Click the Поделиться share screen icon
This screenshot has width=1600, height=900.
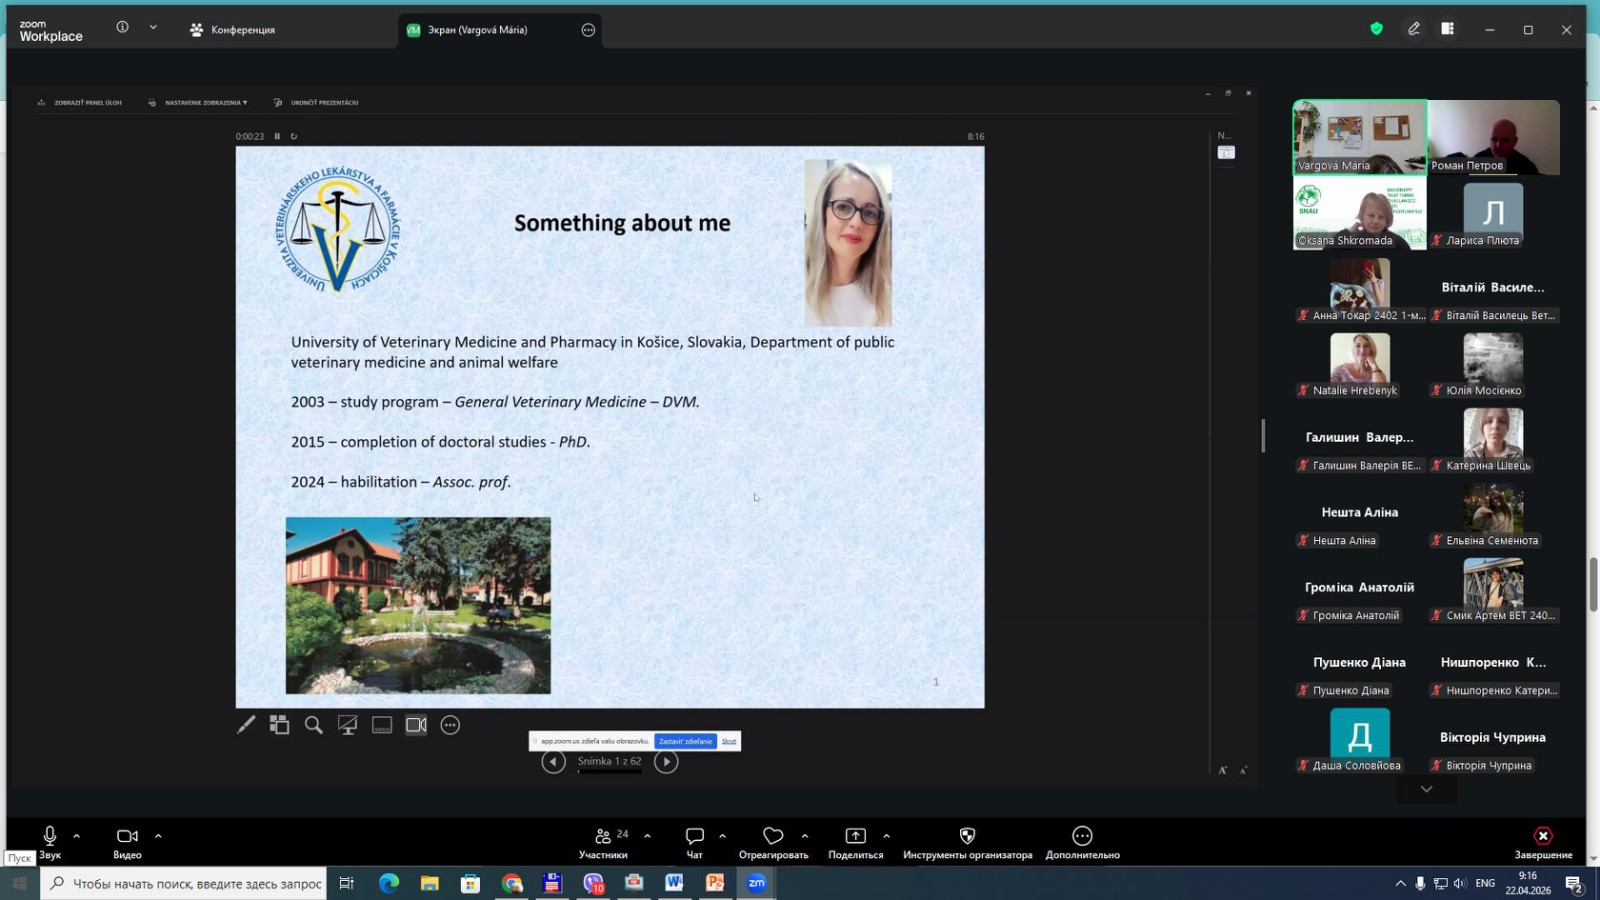[856, 841]
